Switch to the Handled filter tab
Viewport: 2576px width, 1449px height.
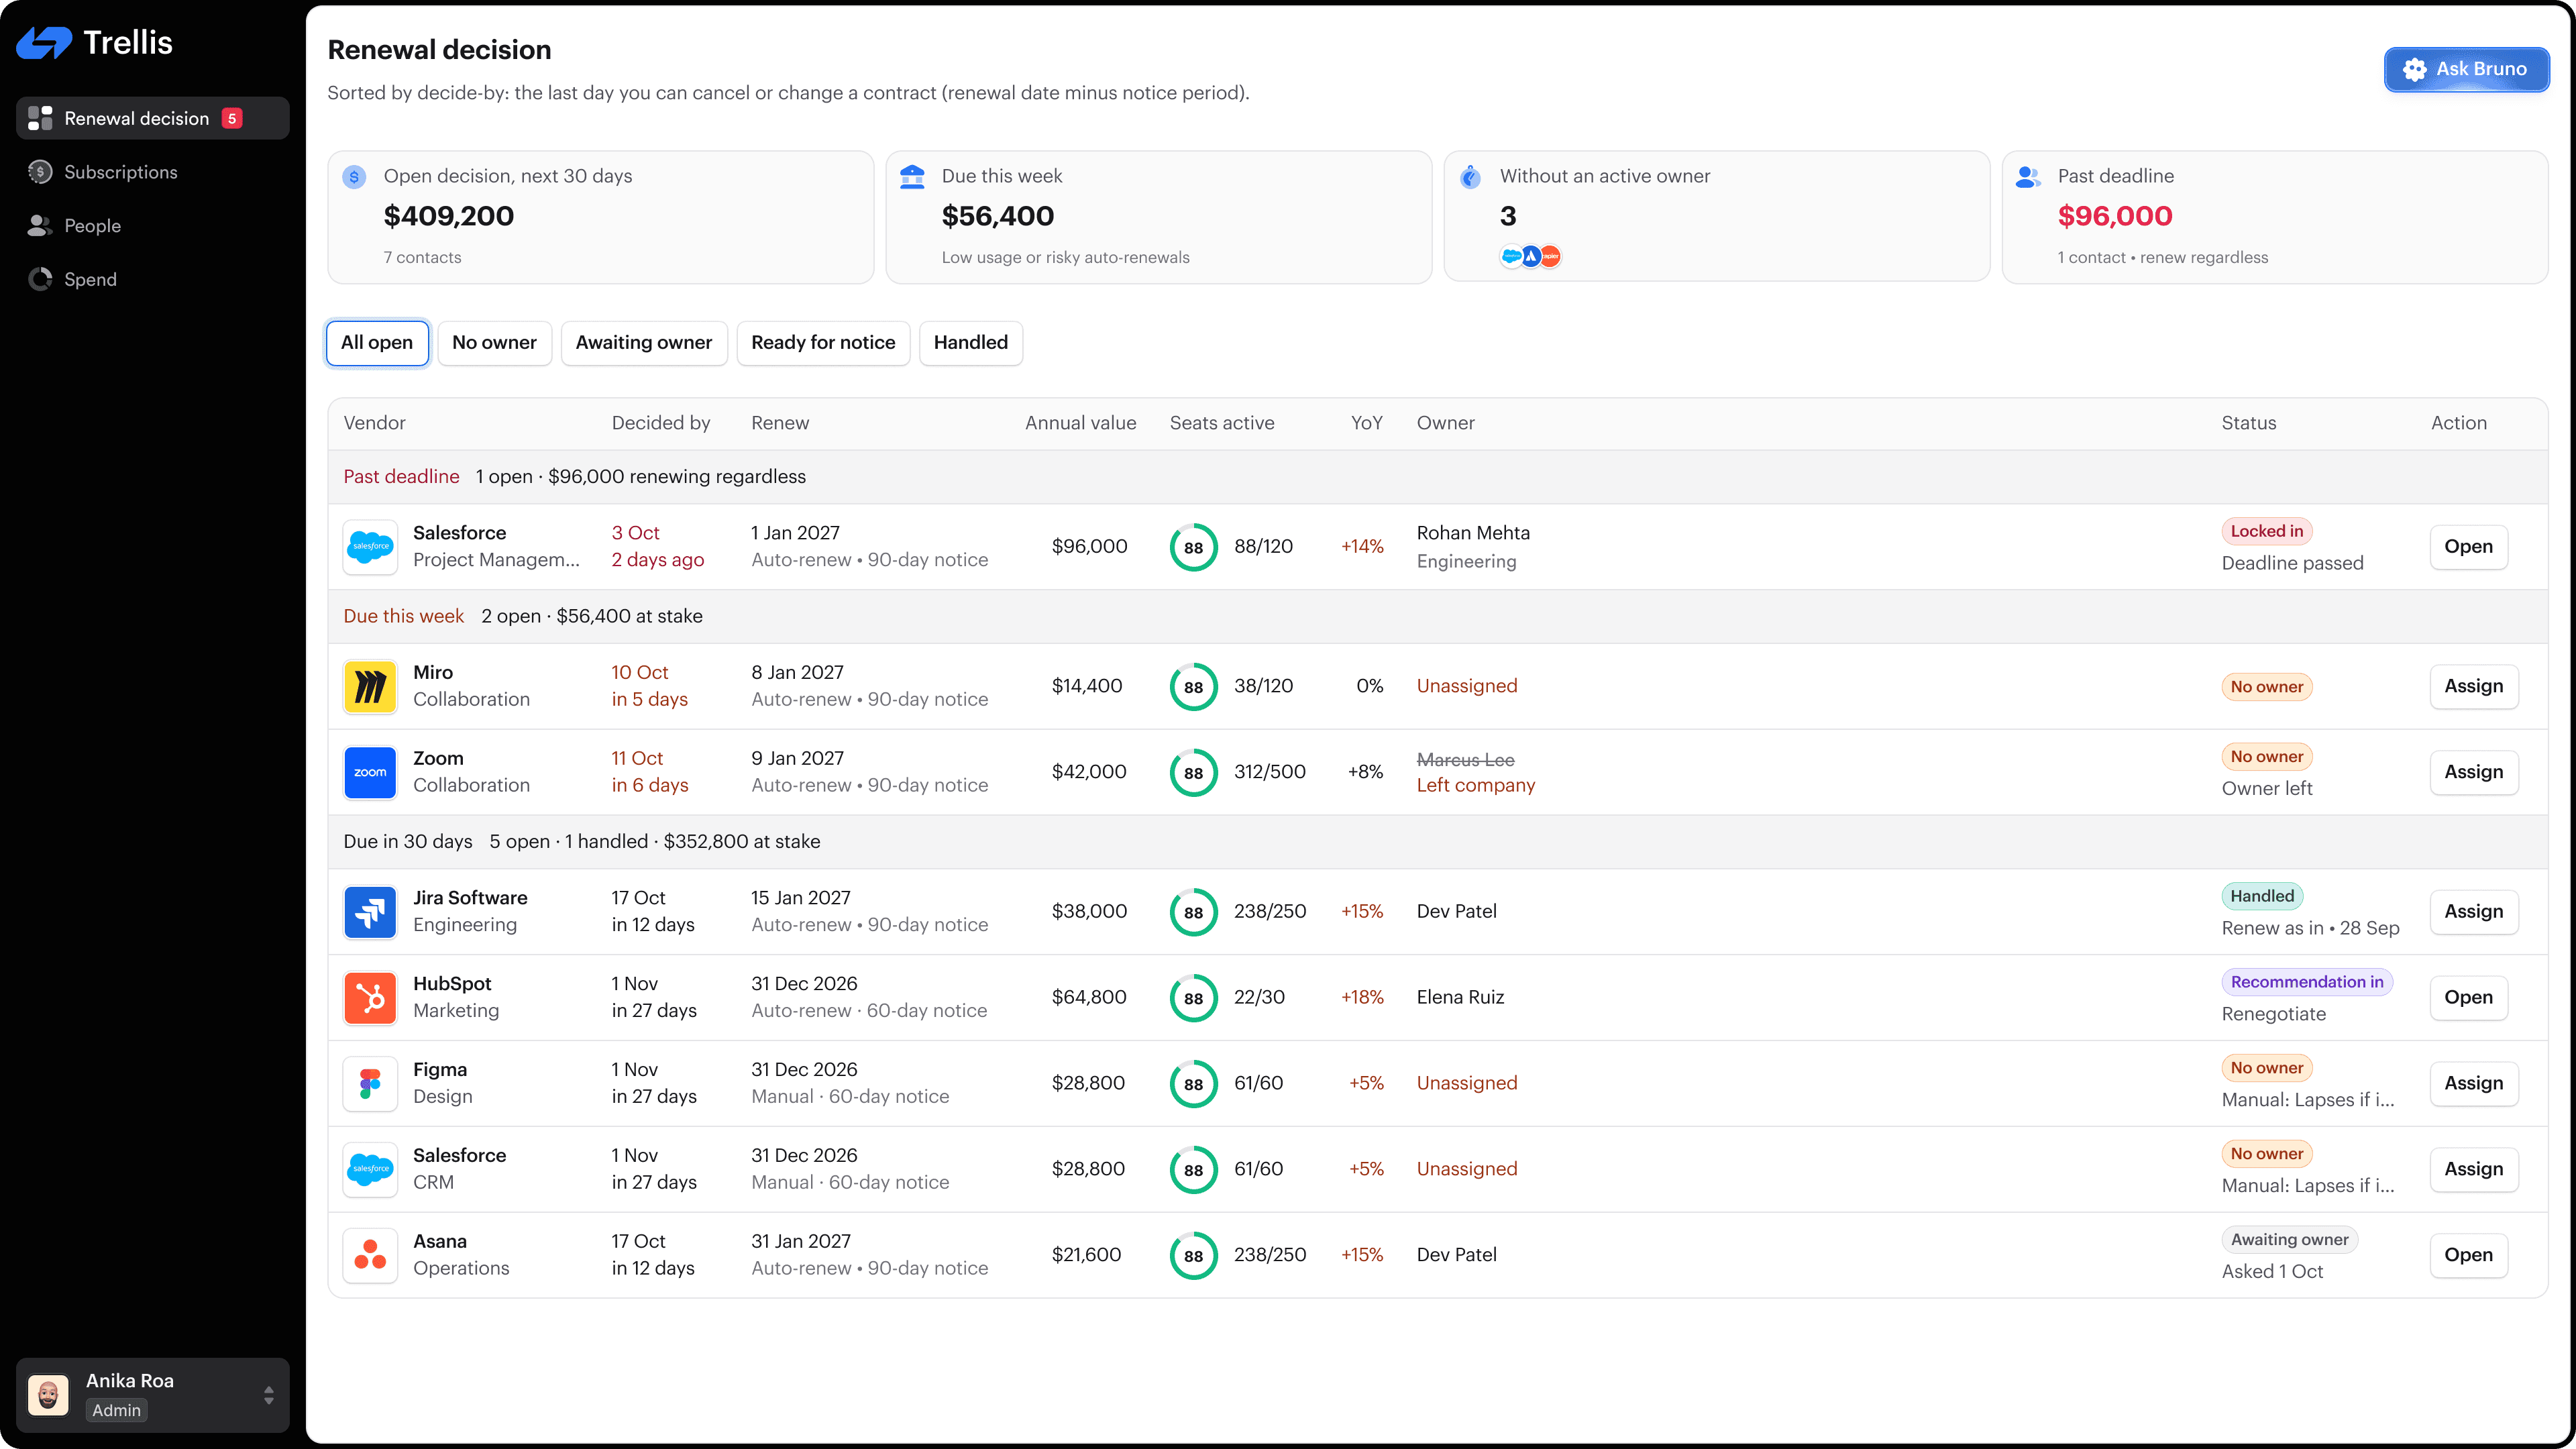(x=970, y=343)
